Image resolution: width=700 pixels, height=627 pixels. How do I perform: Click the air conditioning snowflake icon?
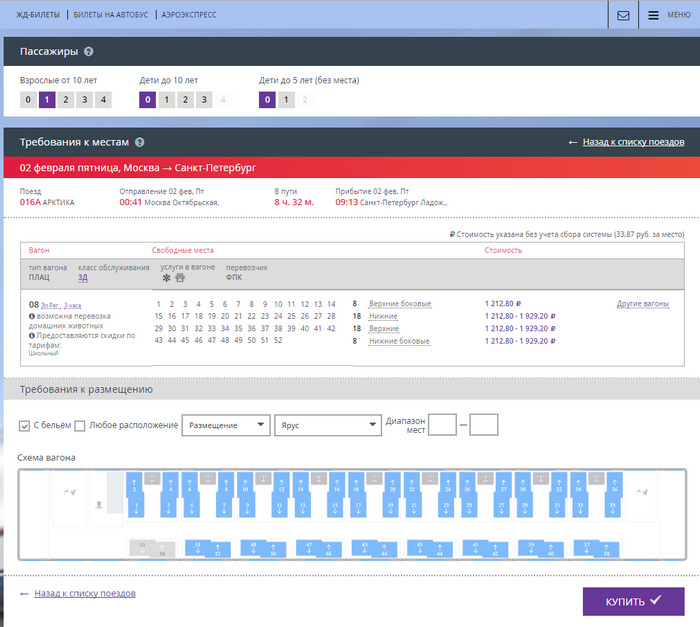pos(166,278)
